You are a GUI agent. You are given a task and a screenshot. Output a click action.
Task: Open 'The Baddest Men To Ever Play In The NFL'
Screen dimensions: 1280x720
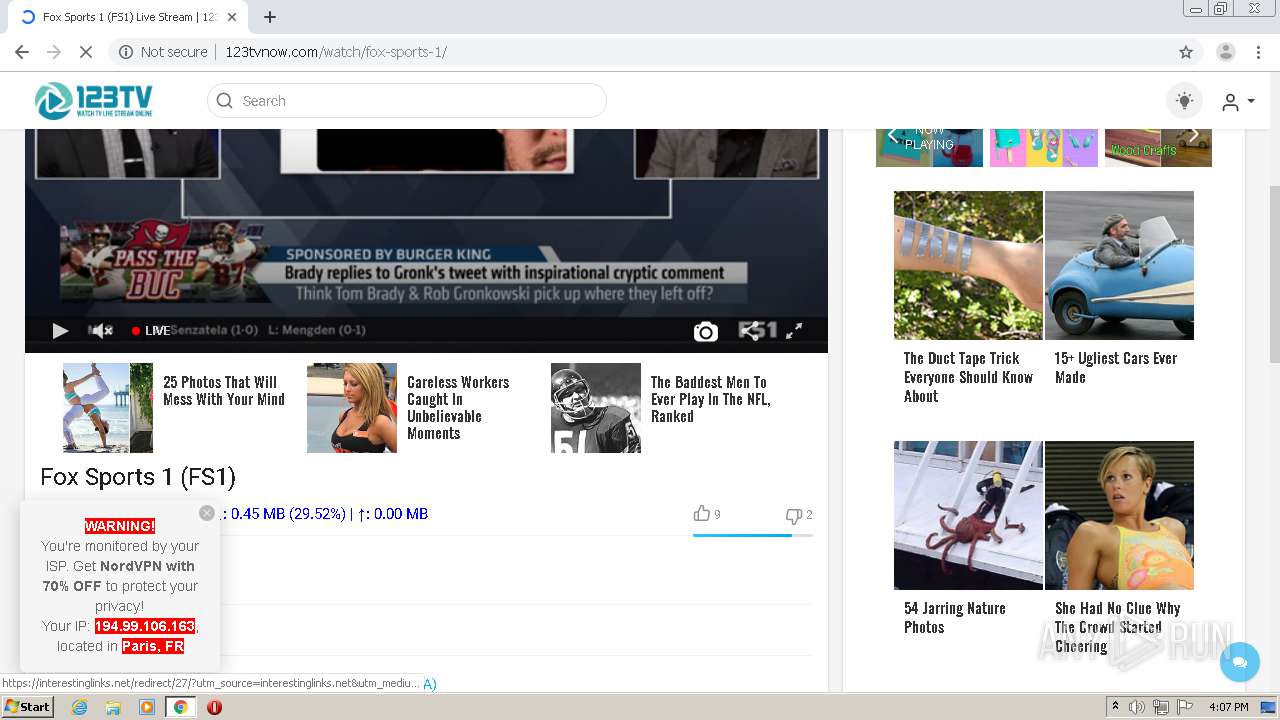pyautogui.click(x=710, y=399)
